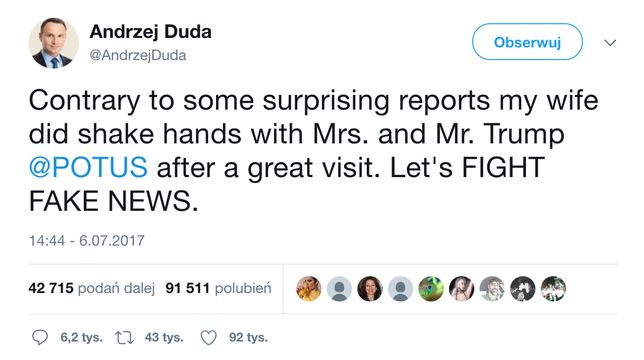Click the green peacock liker avatar
Viewport: 644px width, 360px height.
431,289
